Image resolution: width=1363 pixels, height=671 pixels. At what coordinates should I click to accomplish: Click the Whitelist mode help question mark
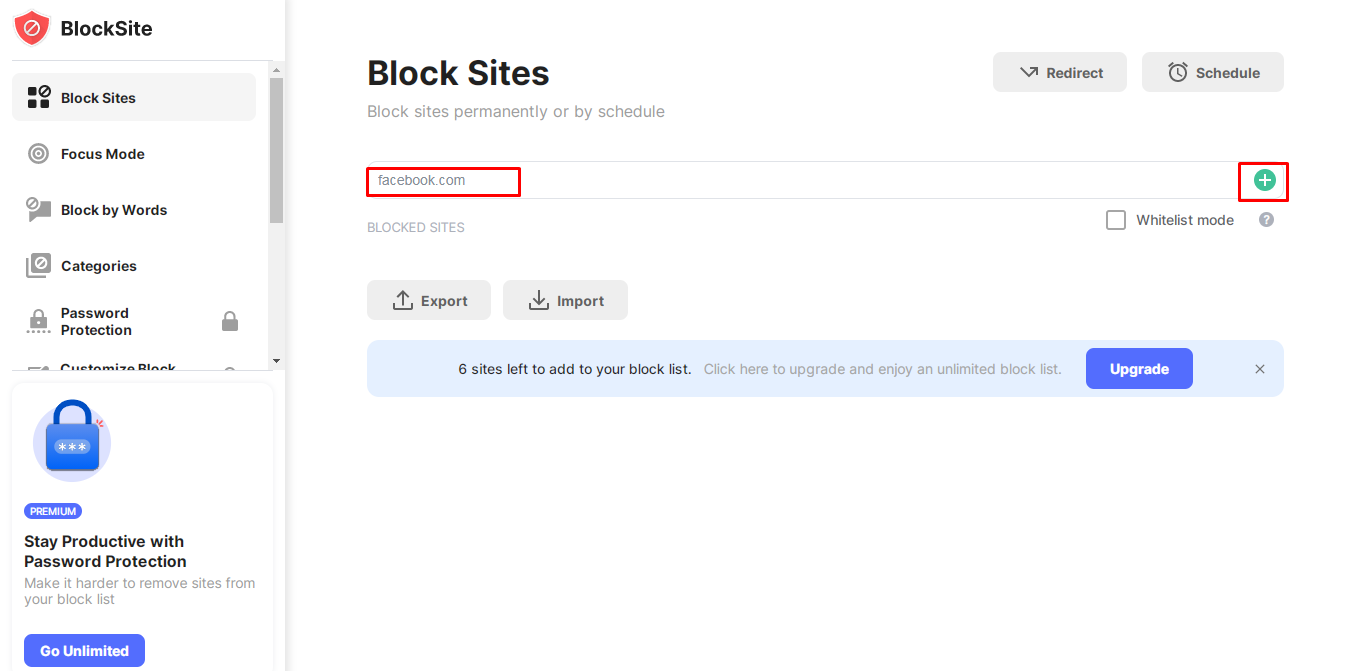point(1266,220)
